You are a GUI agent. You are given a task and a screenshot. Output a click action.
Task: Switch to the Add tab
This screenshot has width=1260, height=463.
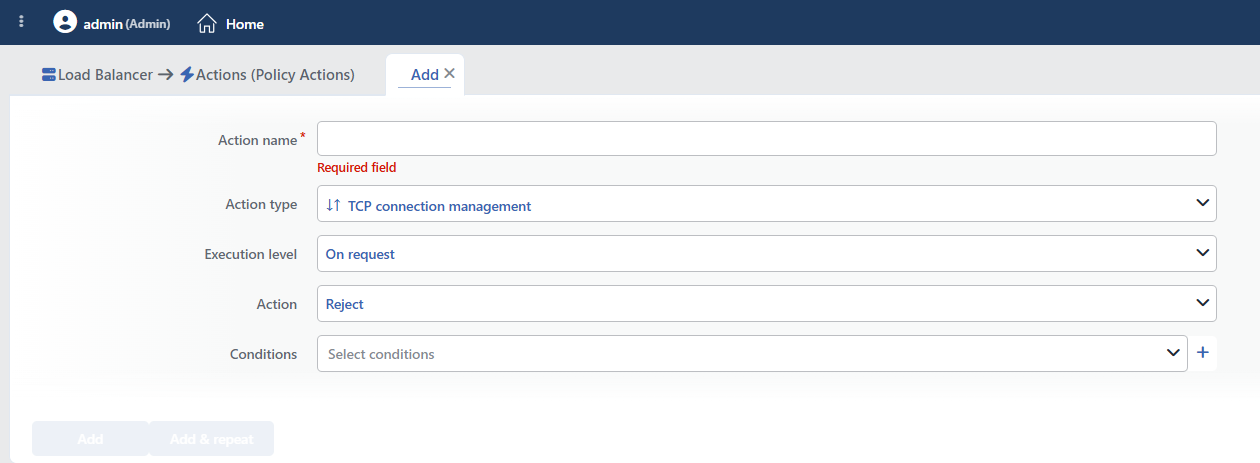[x=424, y=75]
